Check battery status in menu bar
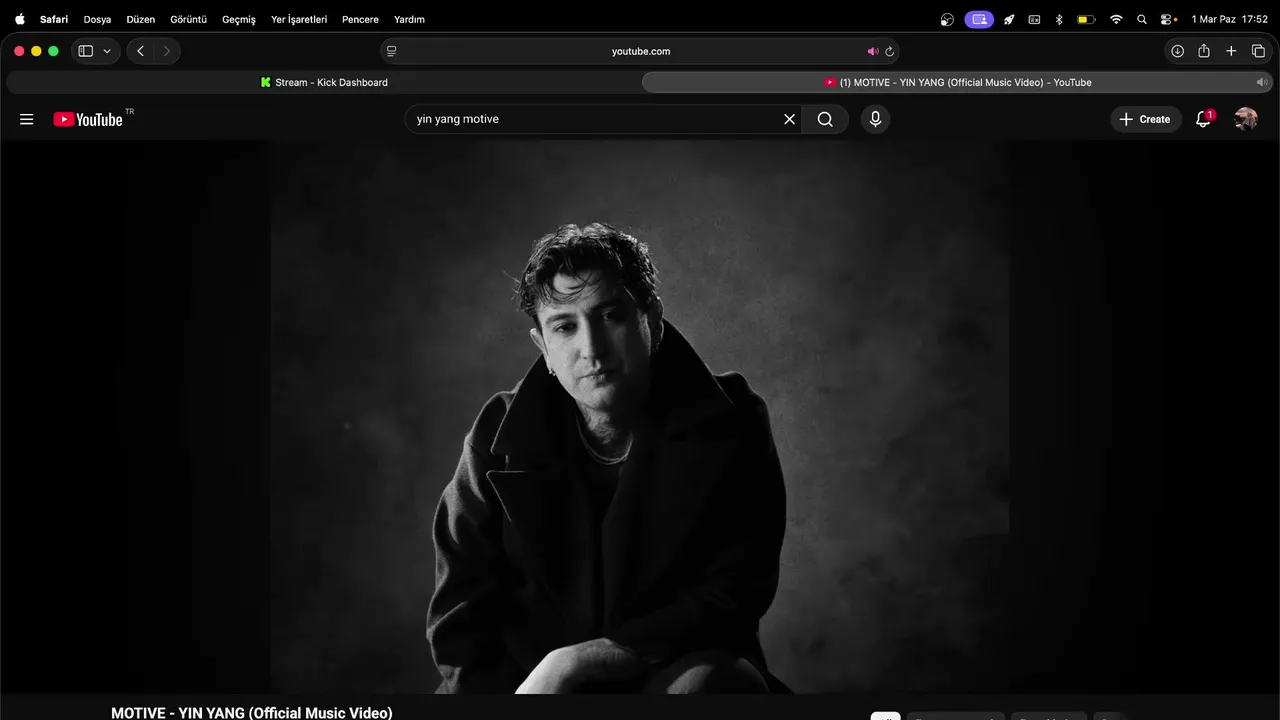 [x=1086, y=19]
